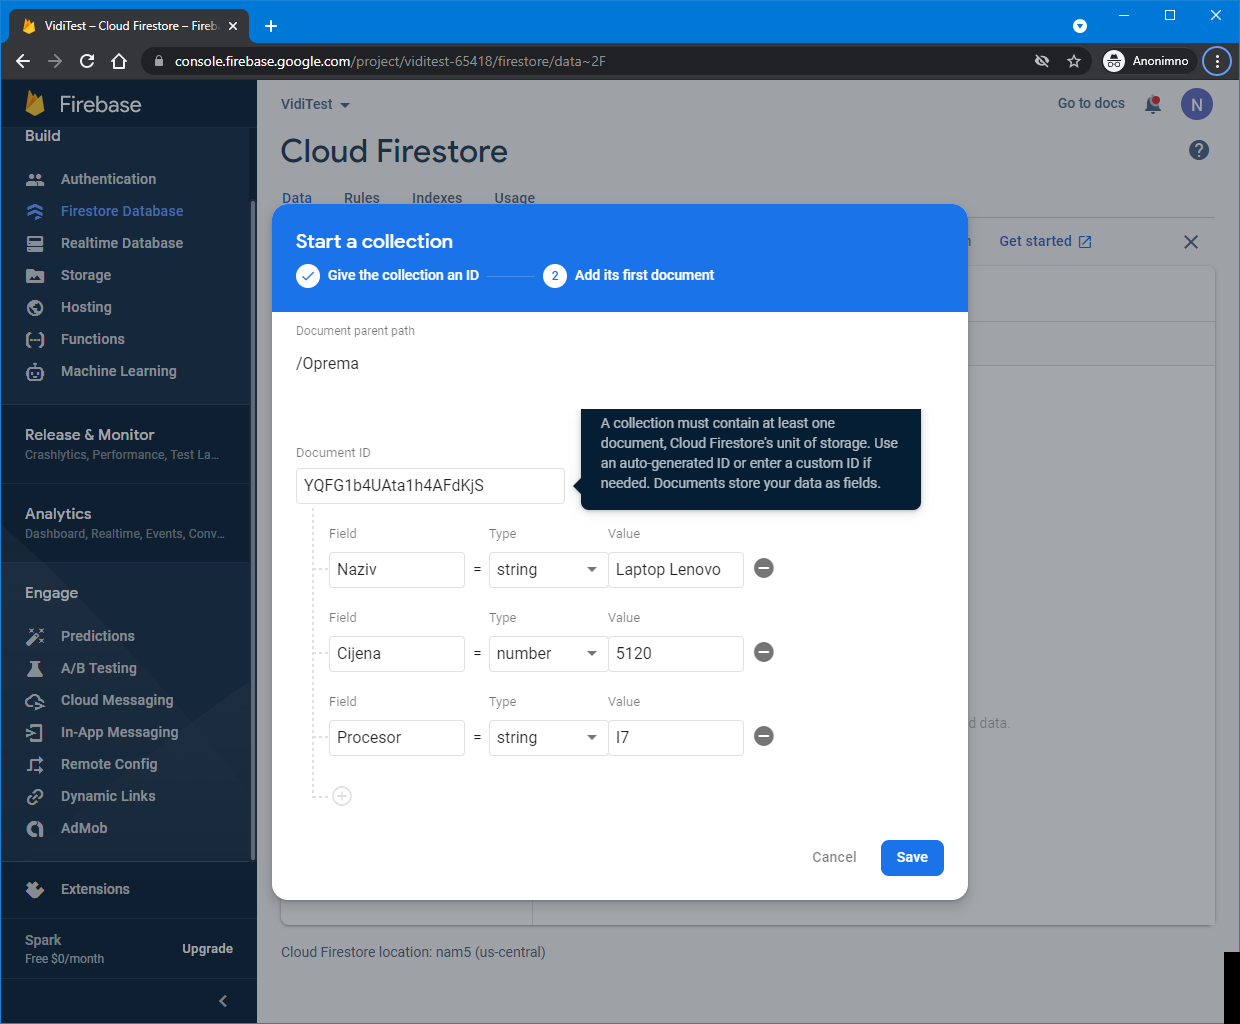
Task: Cancel the Start a collection dialog
Action: tap(834, 858)
